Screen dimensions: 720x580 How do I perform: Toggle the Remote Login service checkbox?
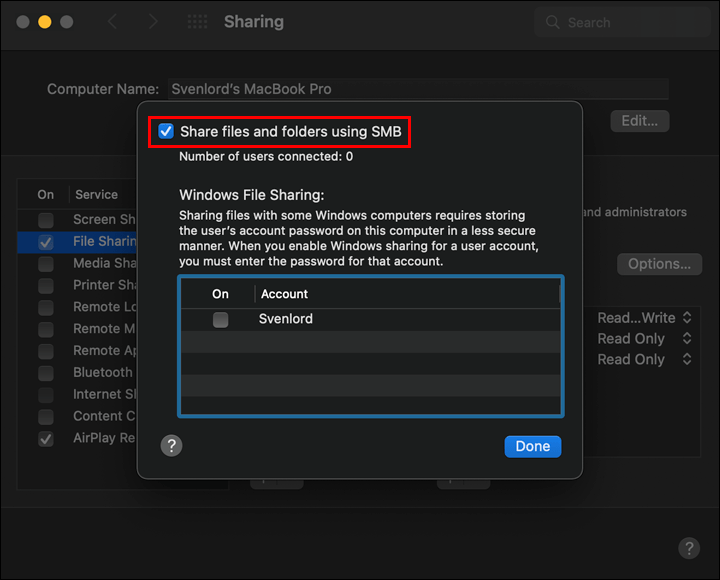coord(46,307)
